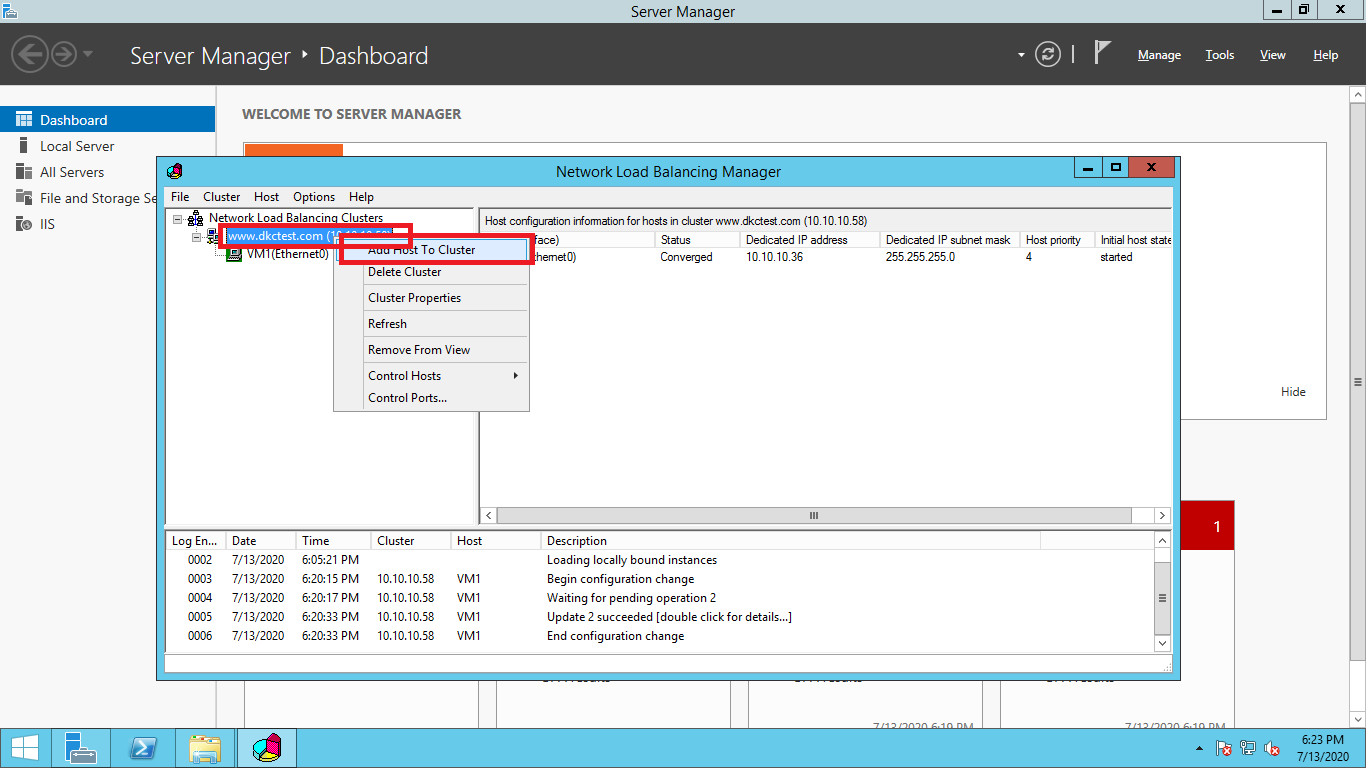The width and height of the screenshot is (1366, 768).
Task: Click the log's down scroll arrow
Action: tap(1162, 643)
